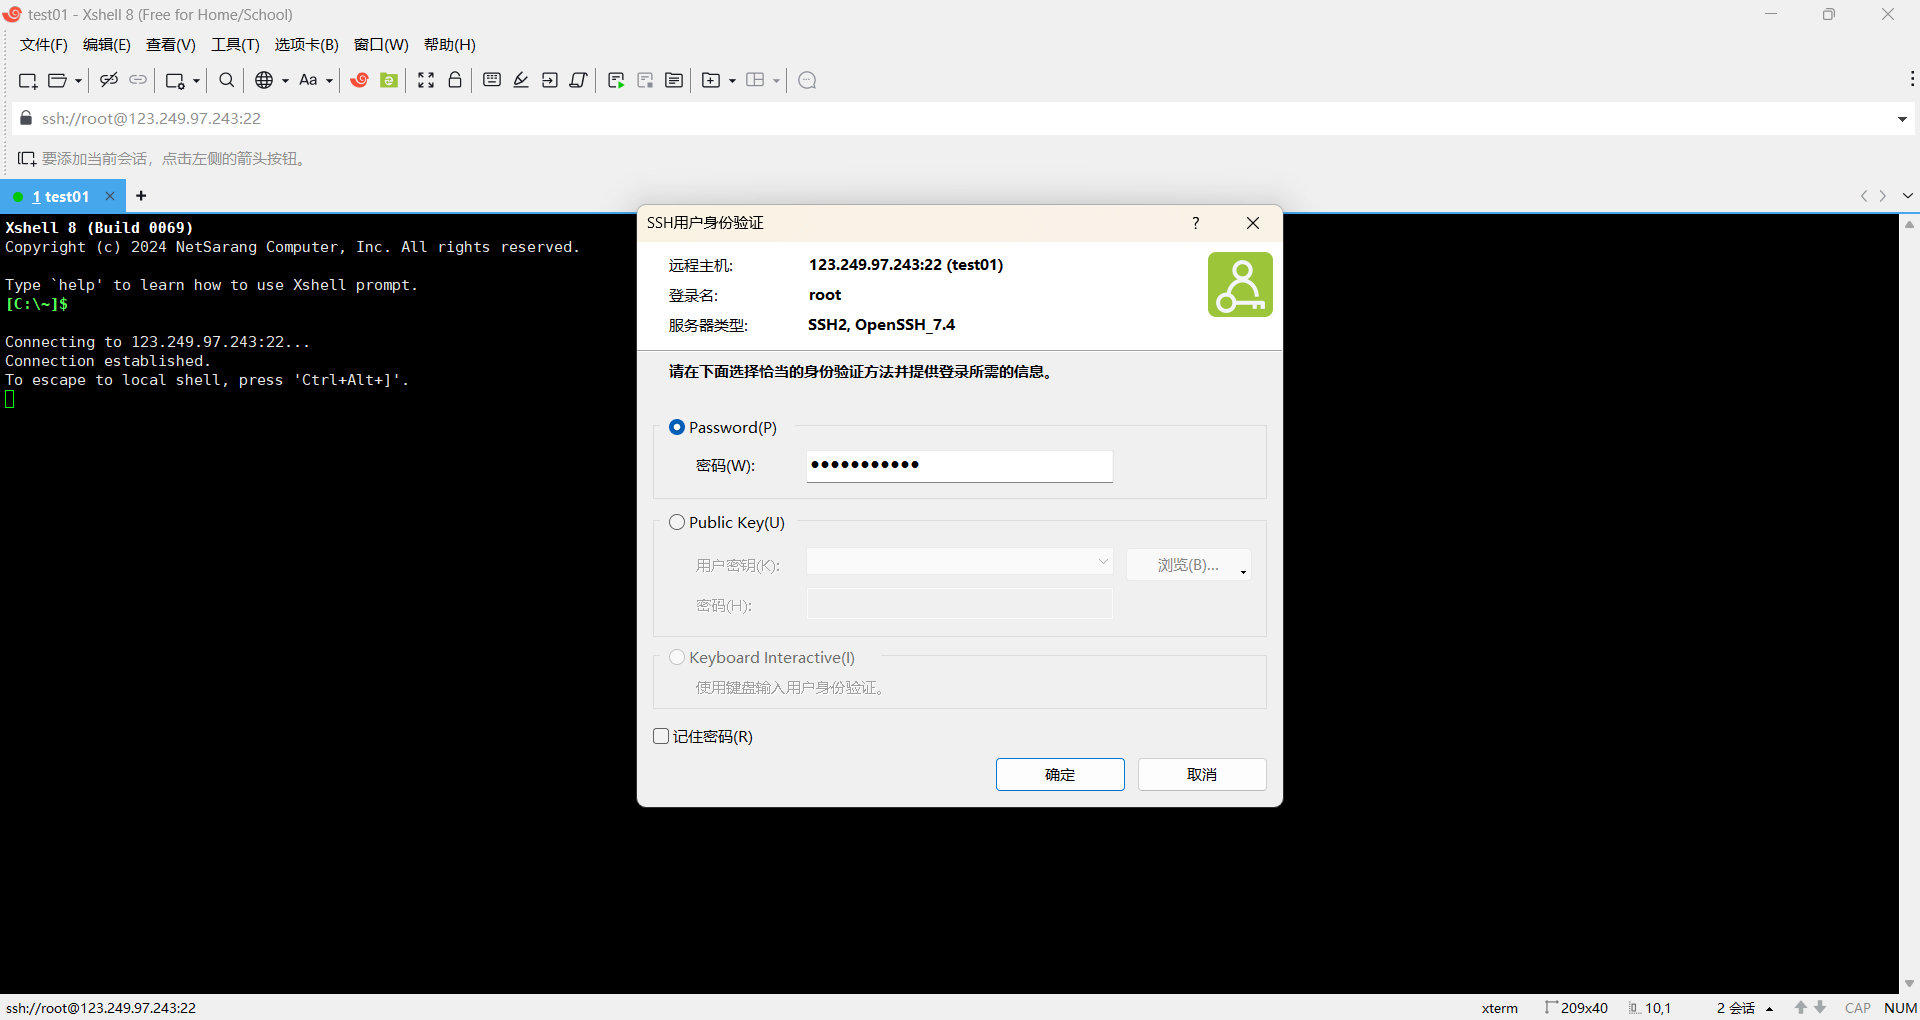Click the Find magnifier icon
The height and width of the screenshot is (1020, 1920).
(227, 80)
